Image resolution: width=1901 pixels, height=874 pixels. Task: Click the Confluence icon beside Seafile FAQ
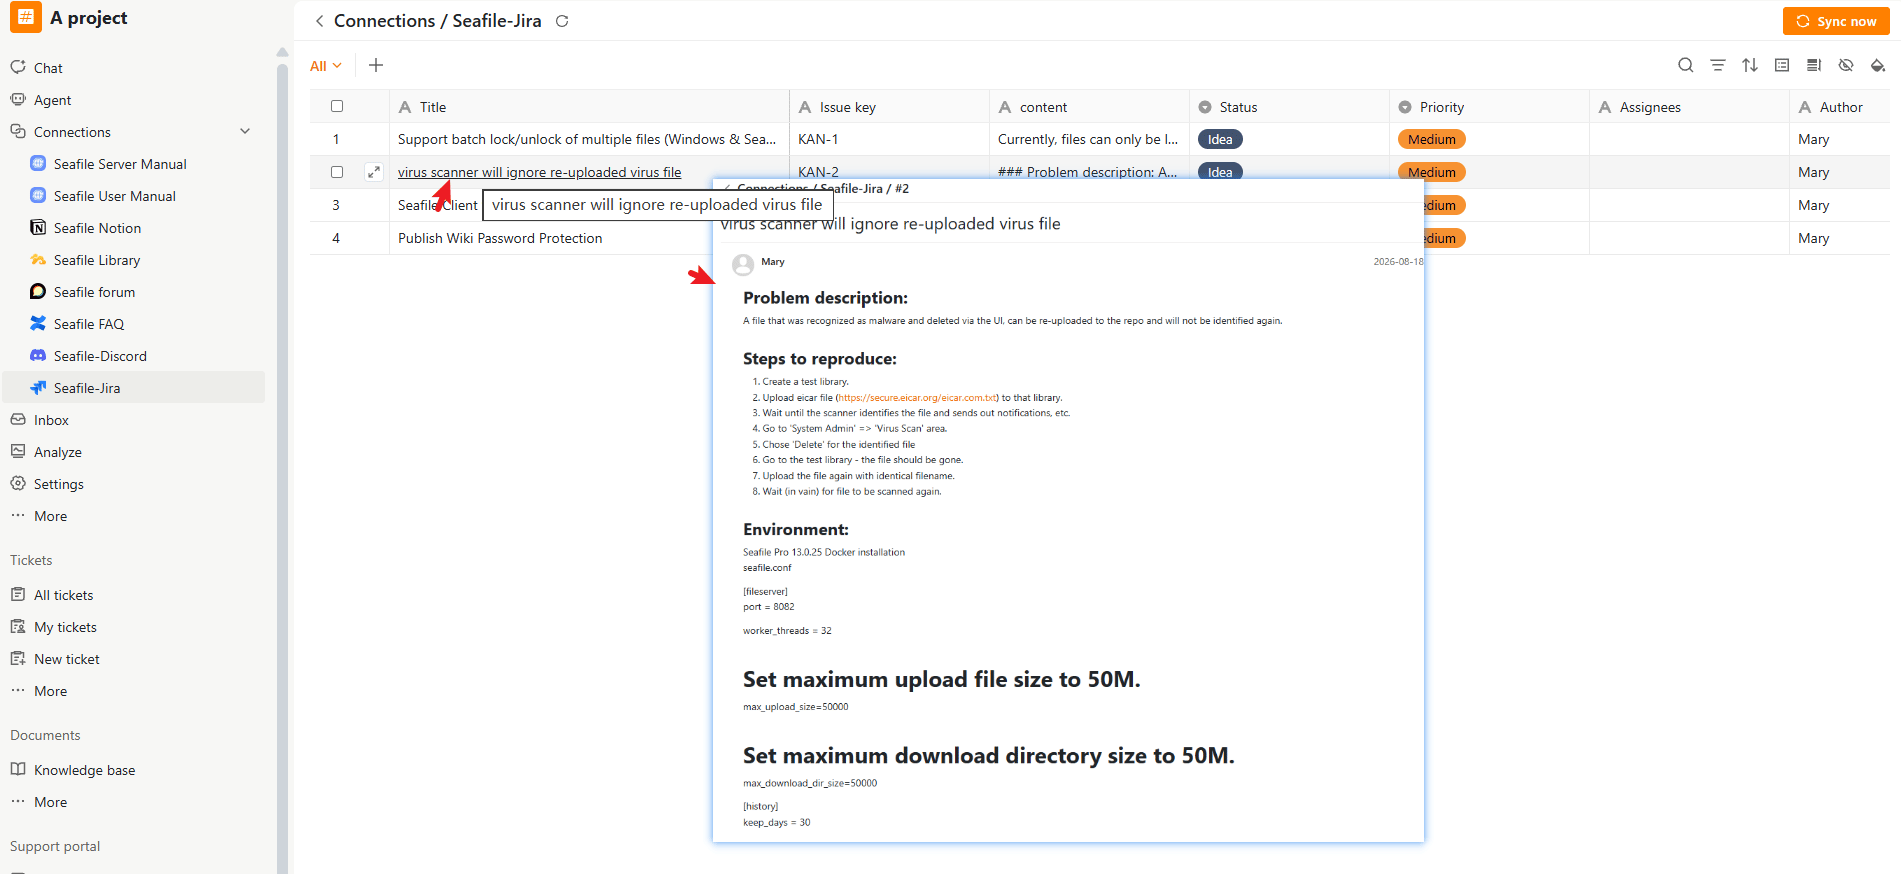(38, 324)
